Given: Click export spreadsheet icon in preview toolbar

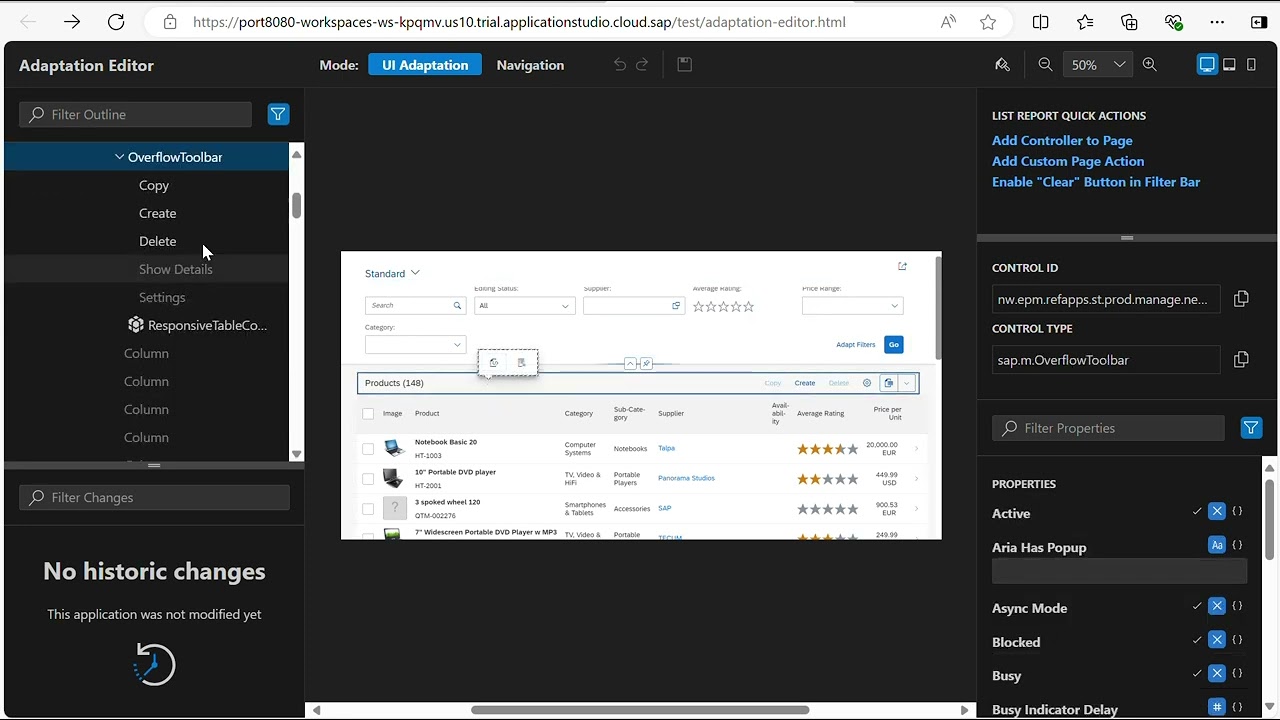Looking at the screenshot, I should coord(888,383).
